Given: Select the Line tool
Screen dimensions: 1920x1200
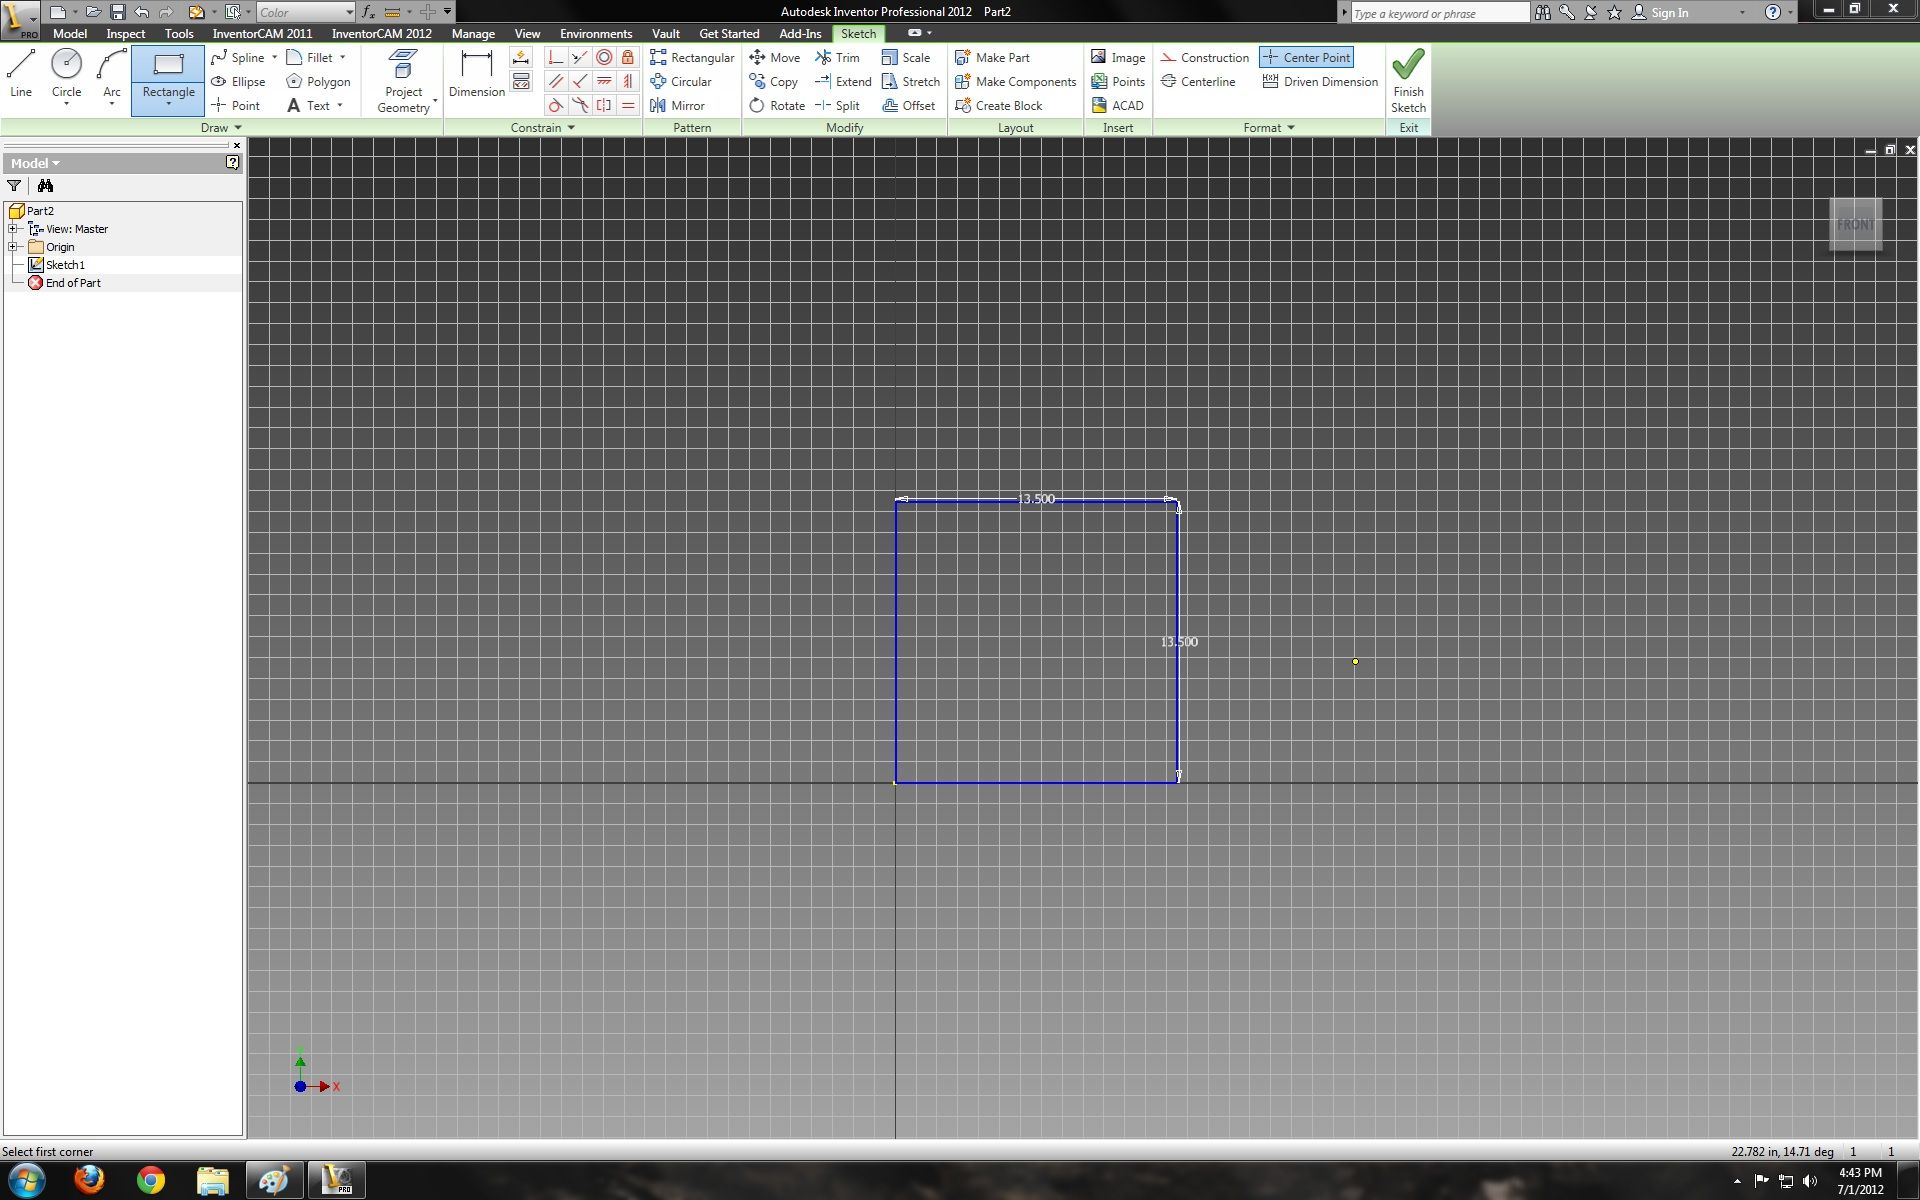Looking at the screenshot, I should click(20, 75).
